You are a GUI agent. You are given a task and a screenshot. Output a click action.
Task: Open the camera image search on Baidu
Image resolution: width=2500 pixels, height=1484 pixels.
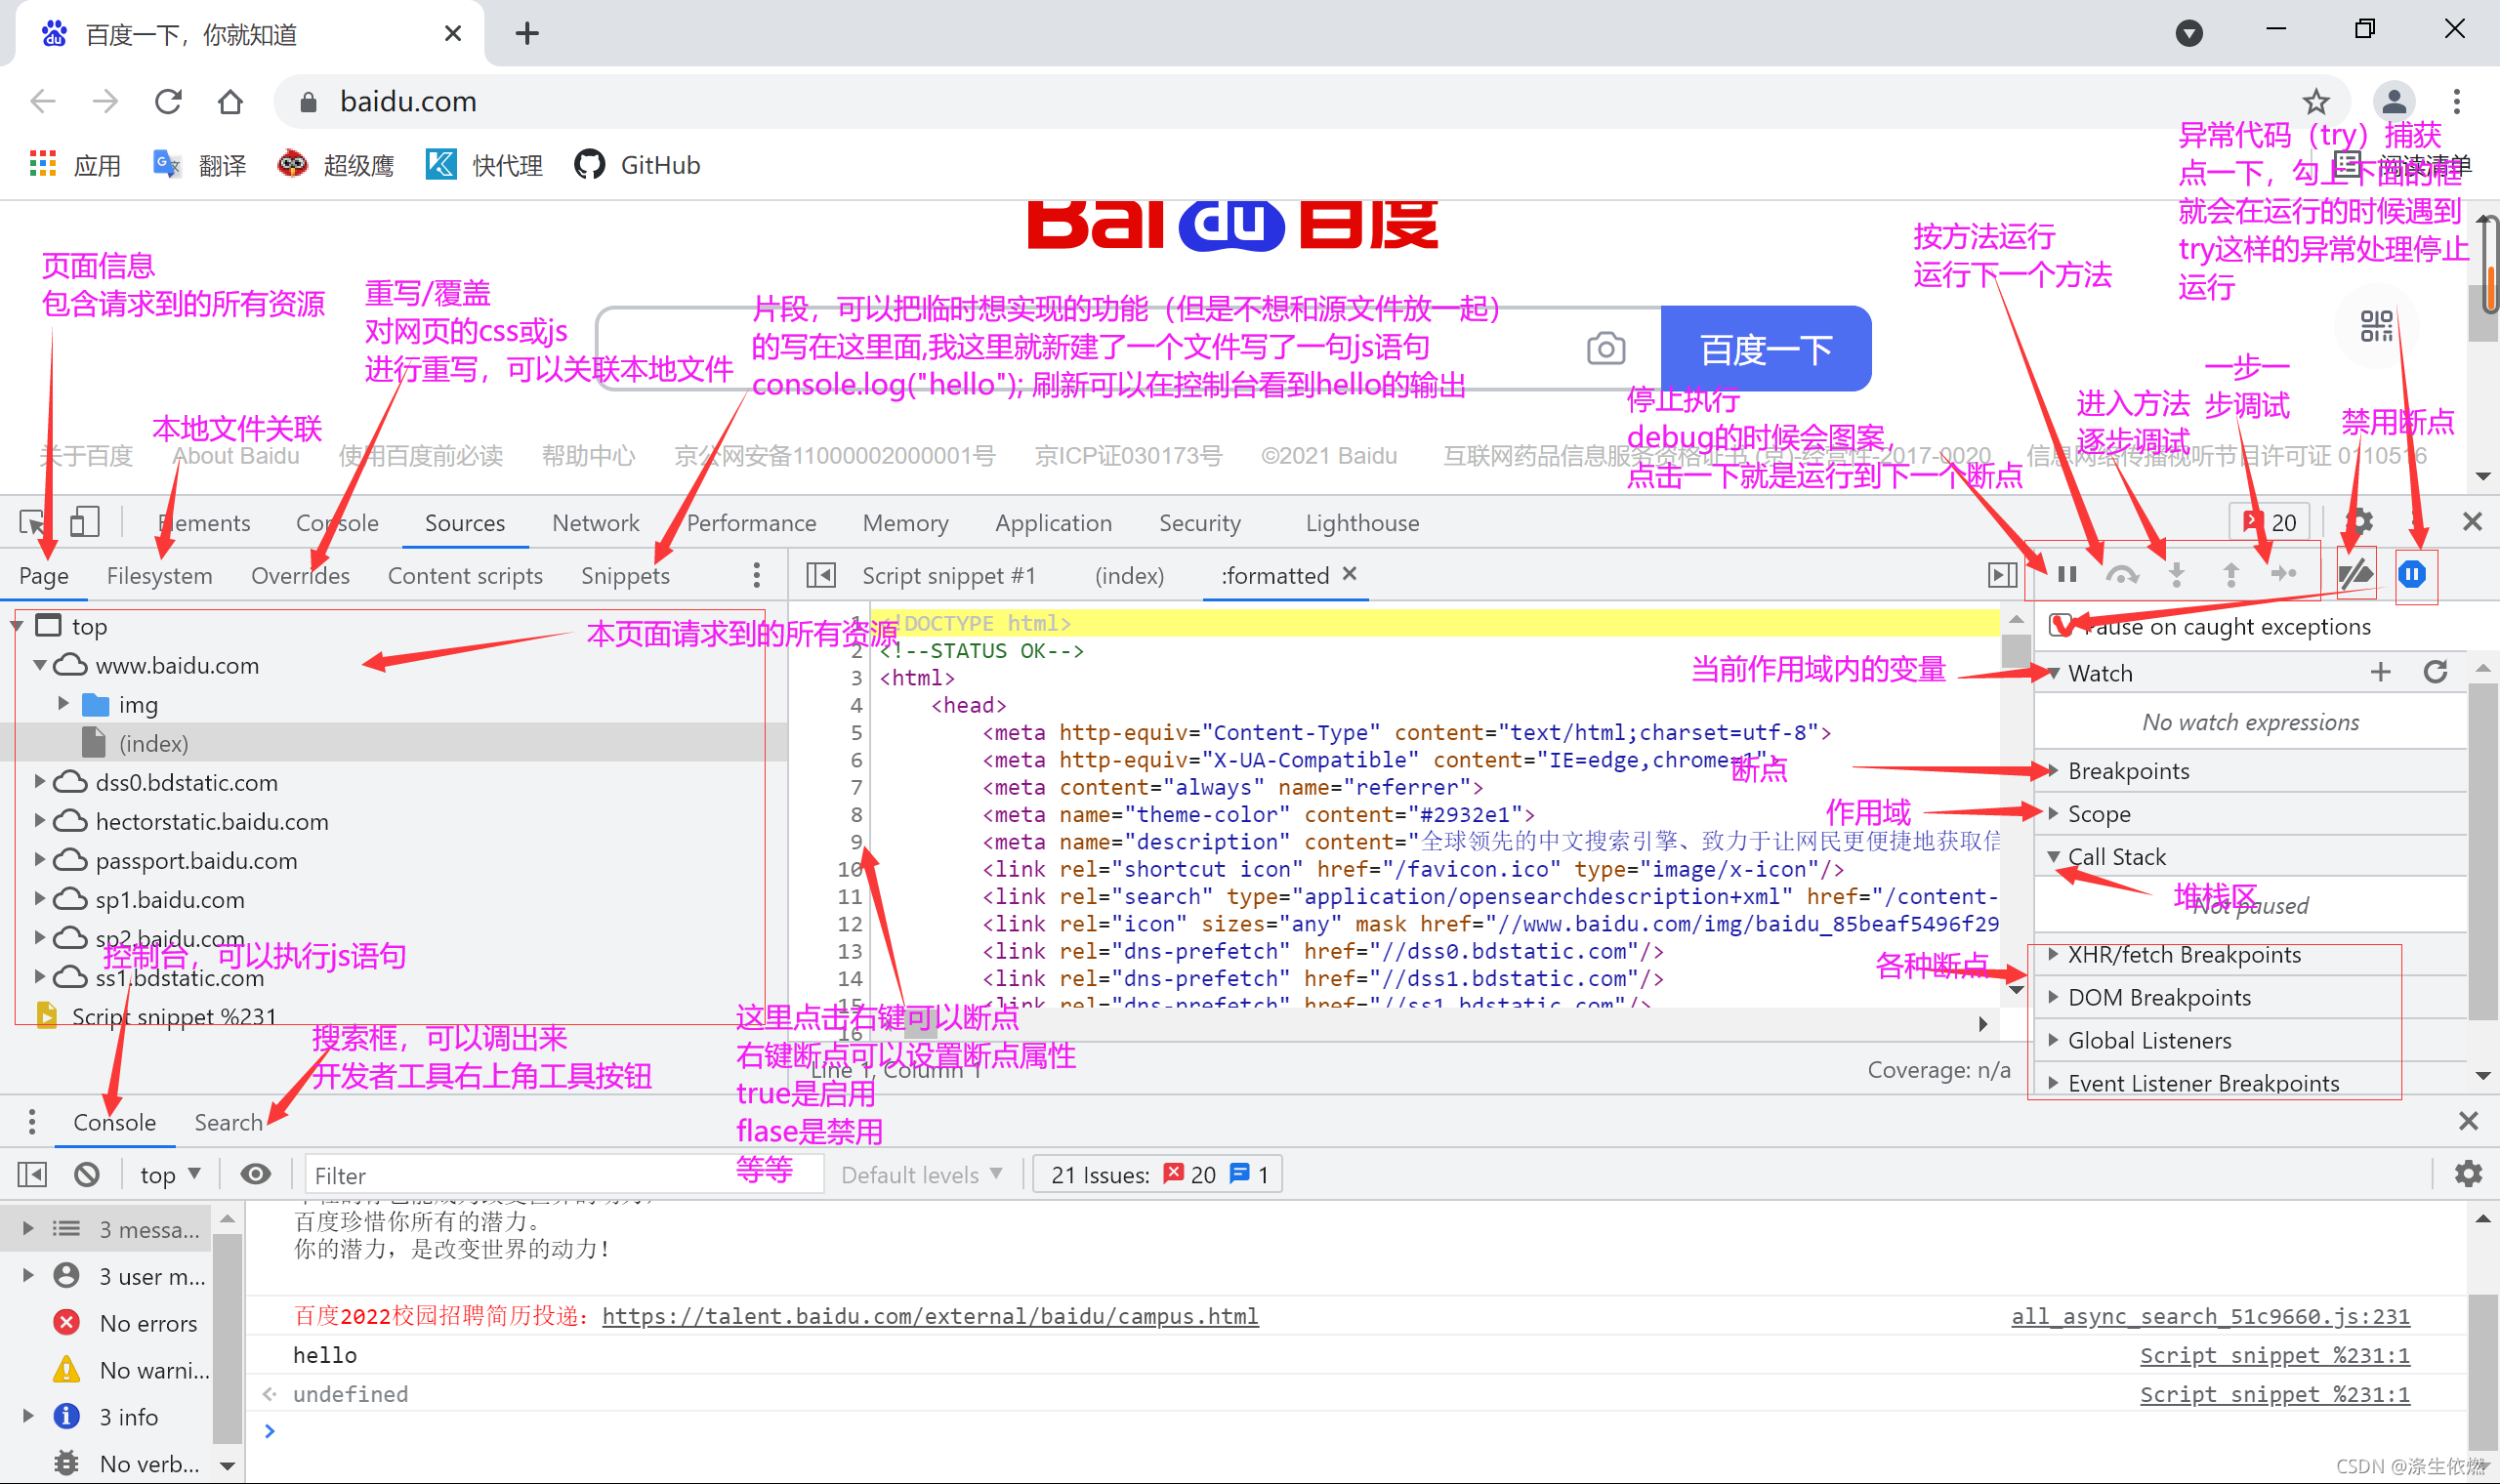[x=1605, y=348]
